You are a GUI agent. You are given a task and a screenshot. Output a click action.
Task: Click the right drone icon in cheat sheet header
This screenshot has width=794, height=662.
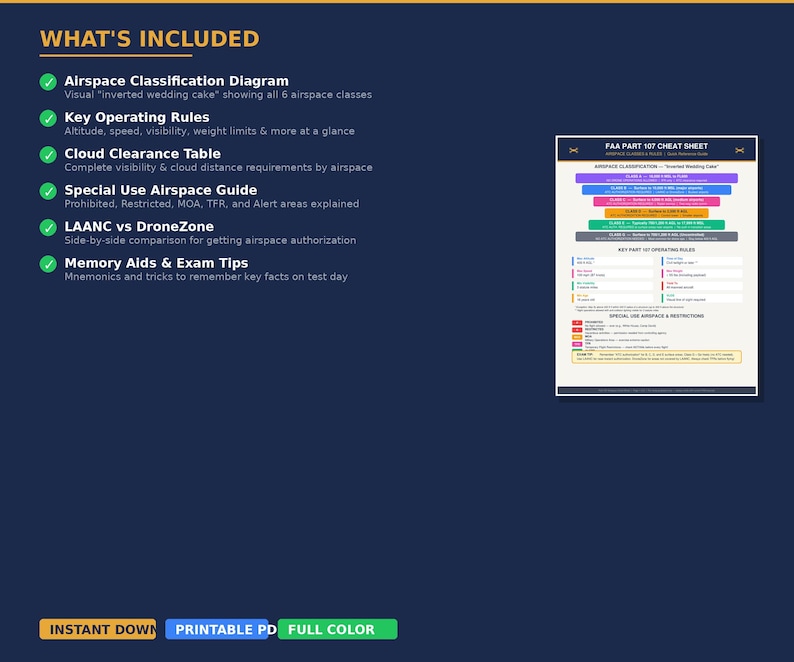pos(740,150)
